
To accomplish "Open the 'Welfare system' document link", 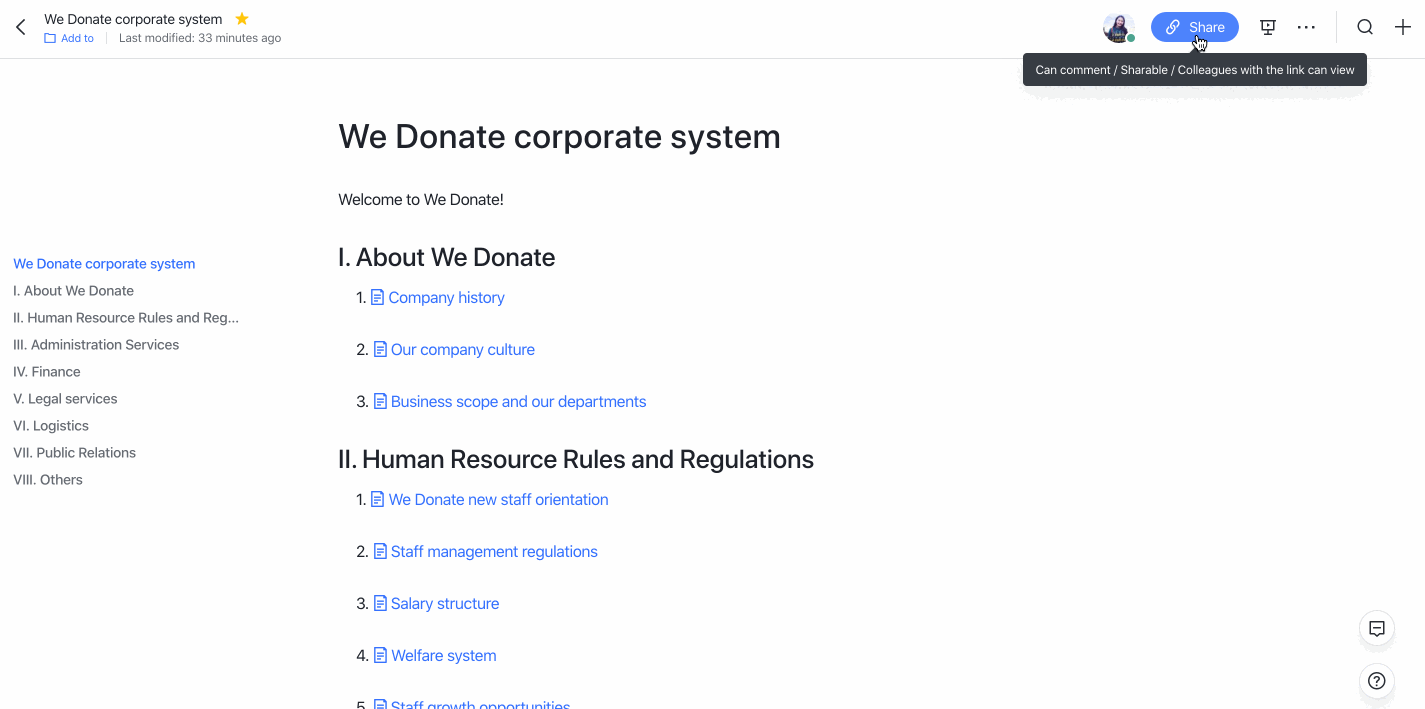I will coord(443,655).
